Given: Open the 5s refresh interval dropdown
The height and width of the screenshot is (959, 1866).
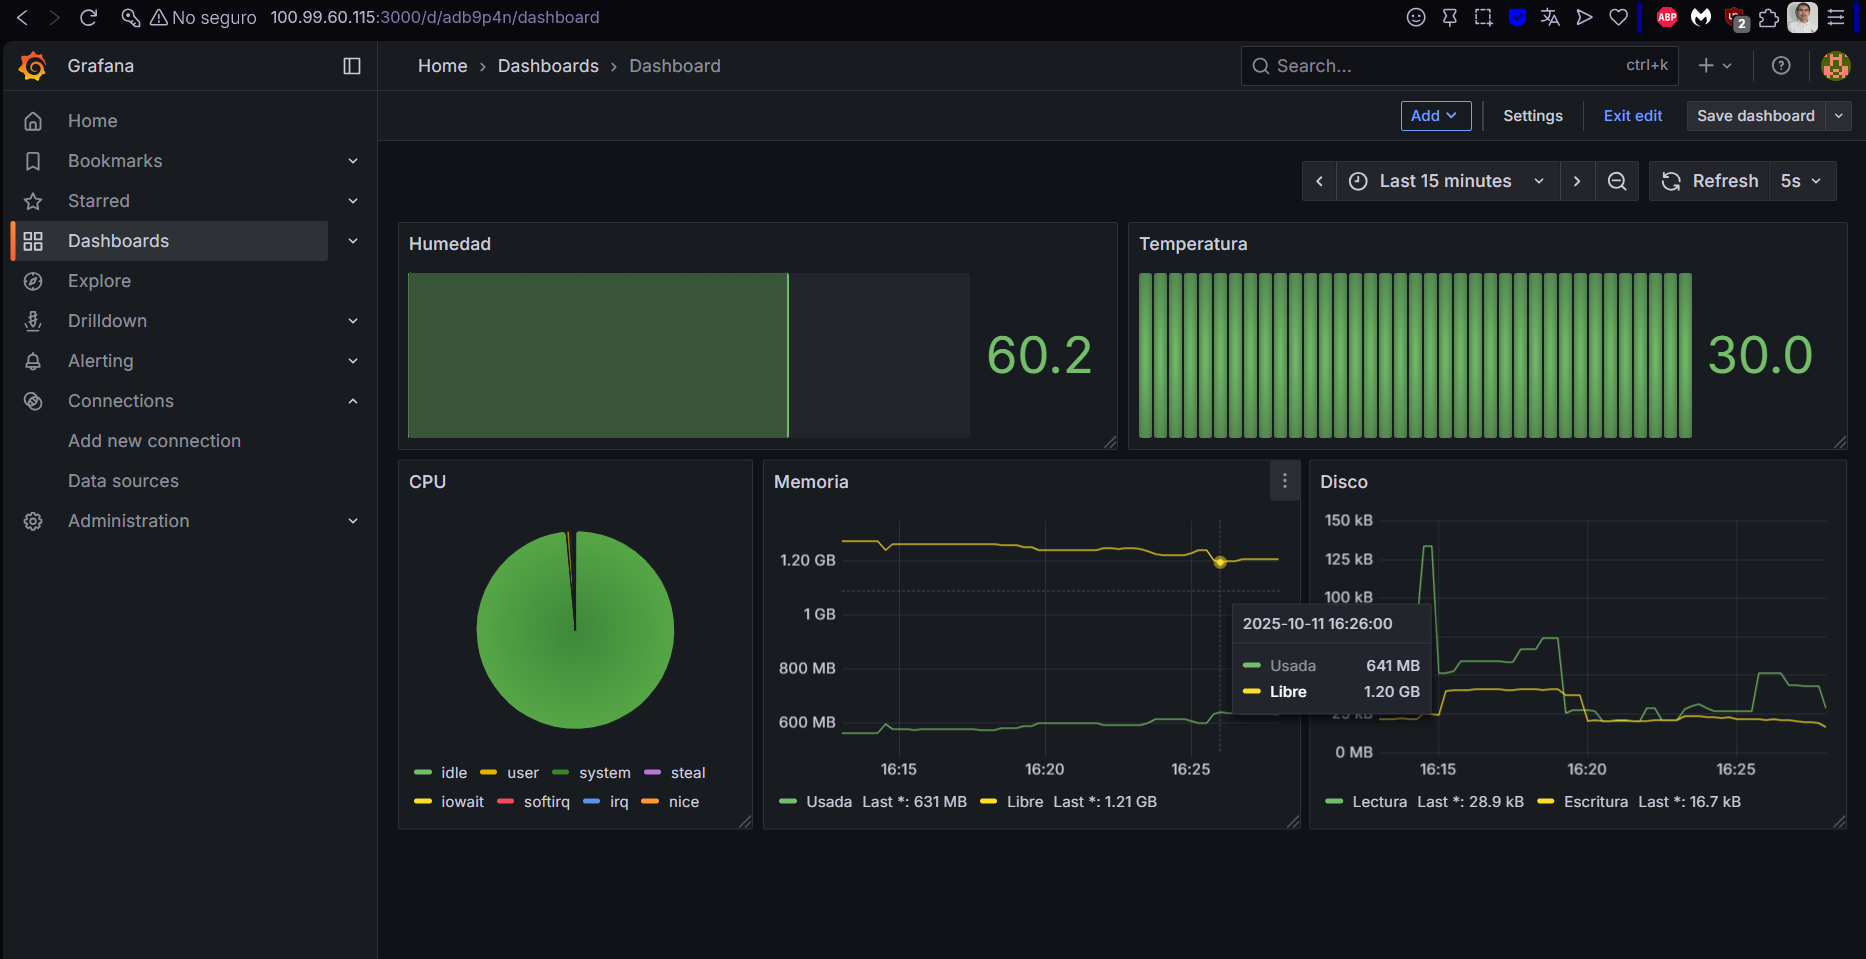Looking at the screenshot, I should pos(1802,181).
